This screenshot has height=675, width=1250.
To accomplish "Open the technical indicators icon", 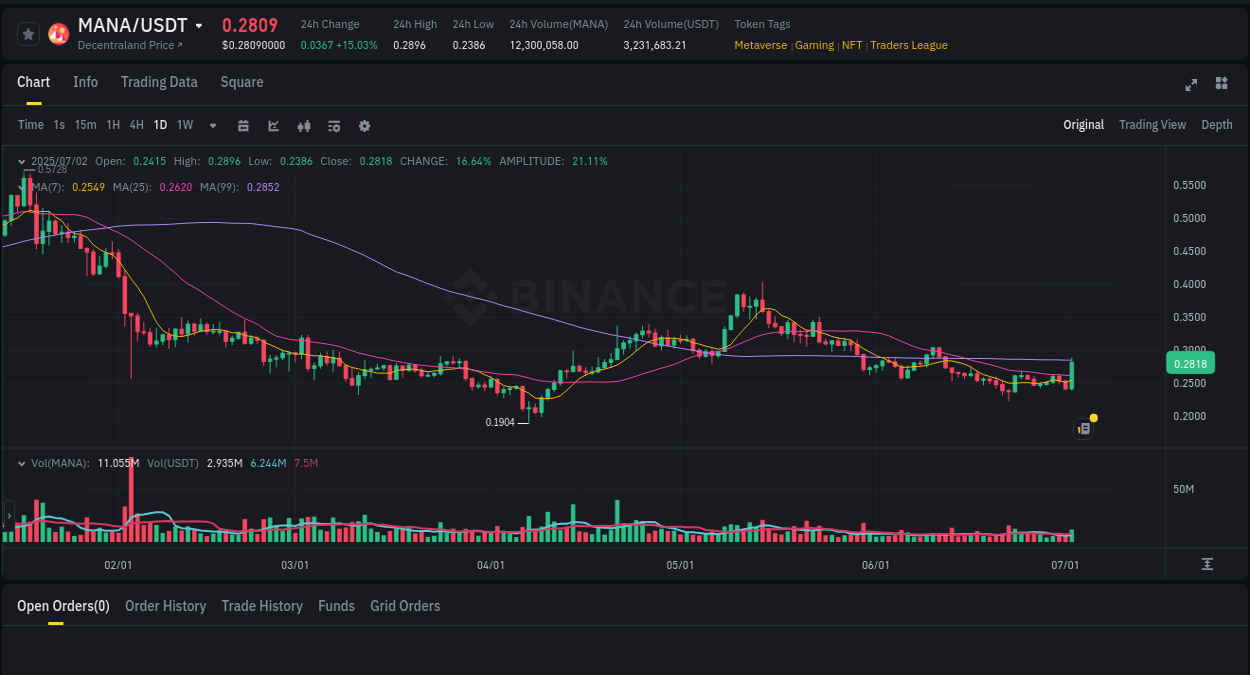I will point(333,125).
